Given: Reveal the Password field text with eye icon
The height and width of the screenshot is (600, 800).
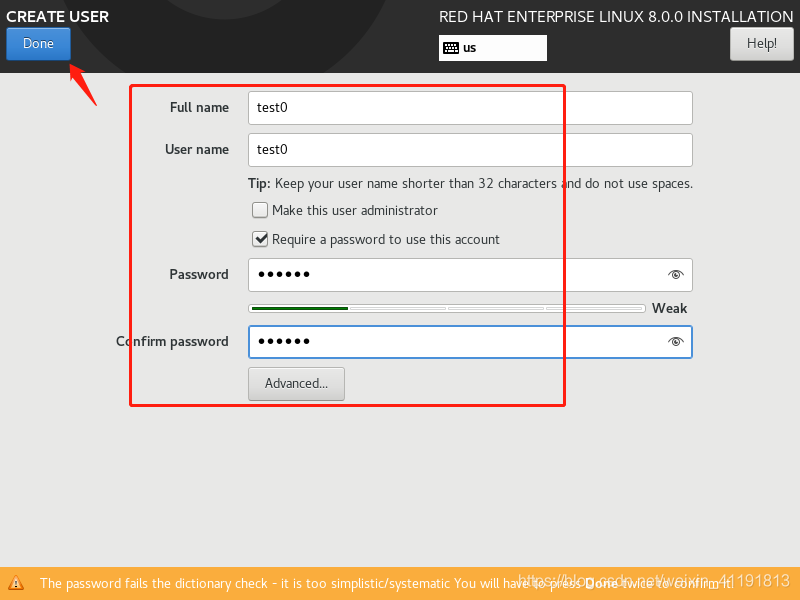Looking at the screenshot, I should point(675,274).
